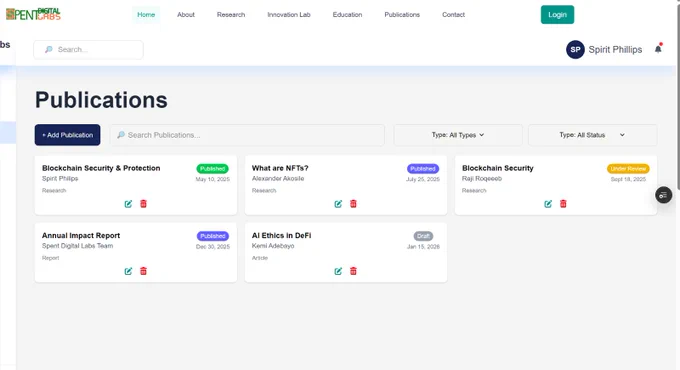Open the Contact nav item
680x370 pixels.
(x=453, y=15)
